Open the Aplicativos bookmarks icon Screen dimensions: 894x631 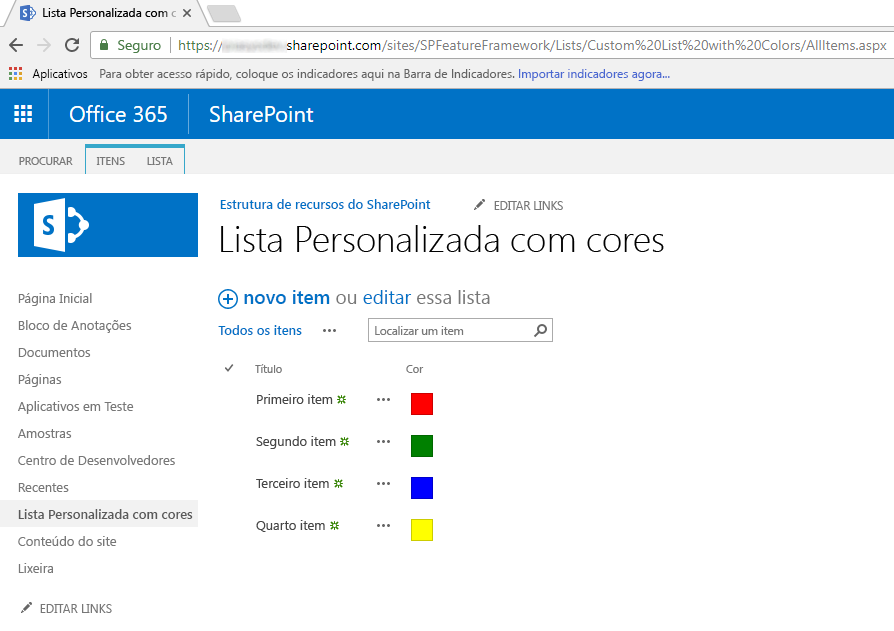coord(15,74)
